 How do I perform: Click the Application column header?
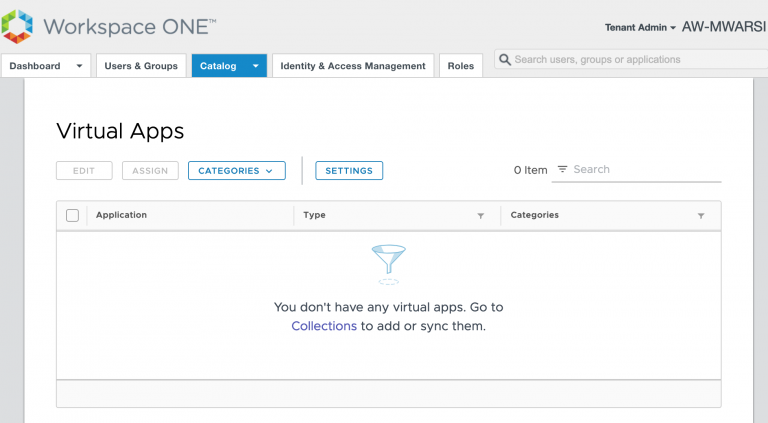point(121,214)
